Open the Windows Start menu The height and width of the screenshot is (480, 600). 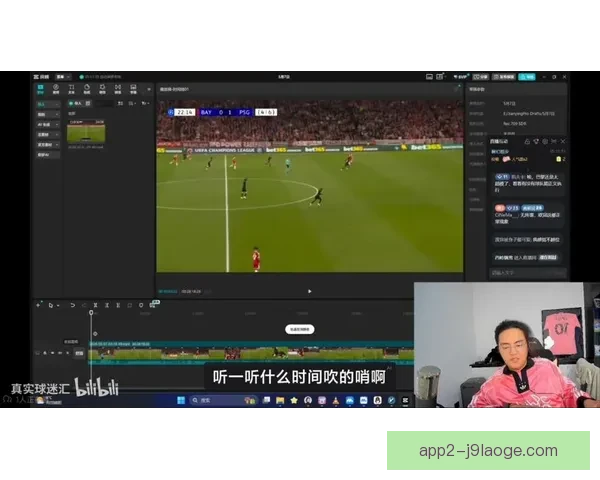point(181,400)
